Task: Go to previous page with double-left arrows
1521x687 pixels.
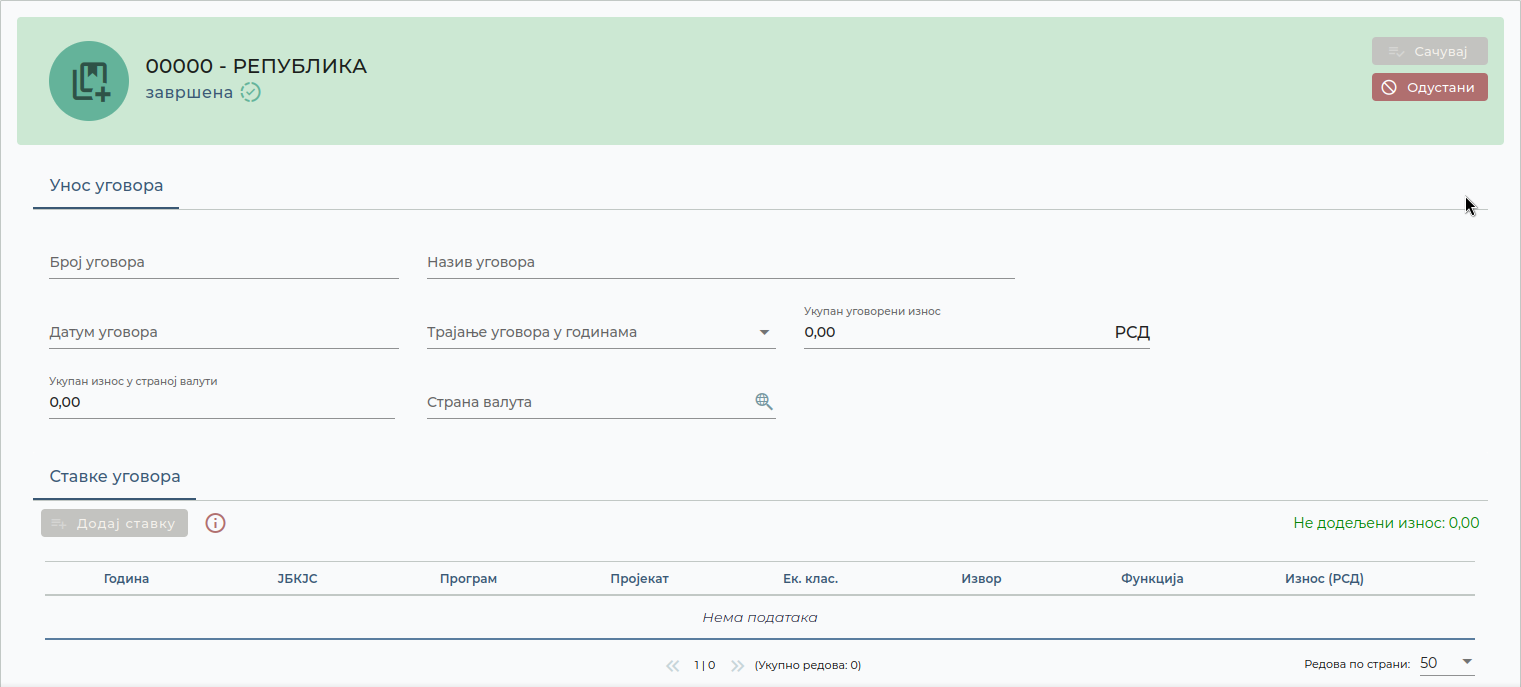Action: pos(673,665)
